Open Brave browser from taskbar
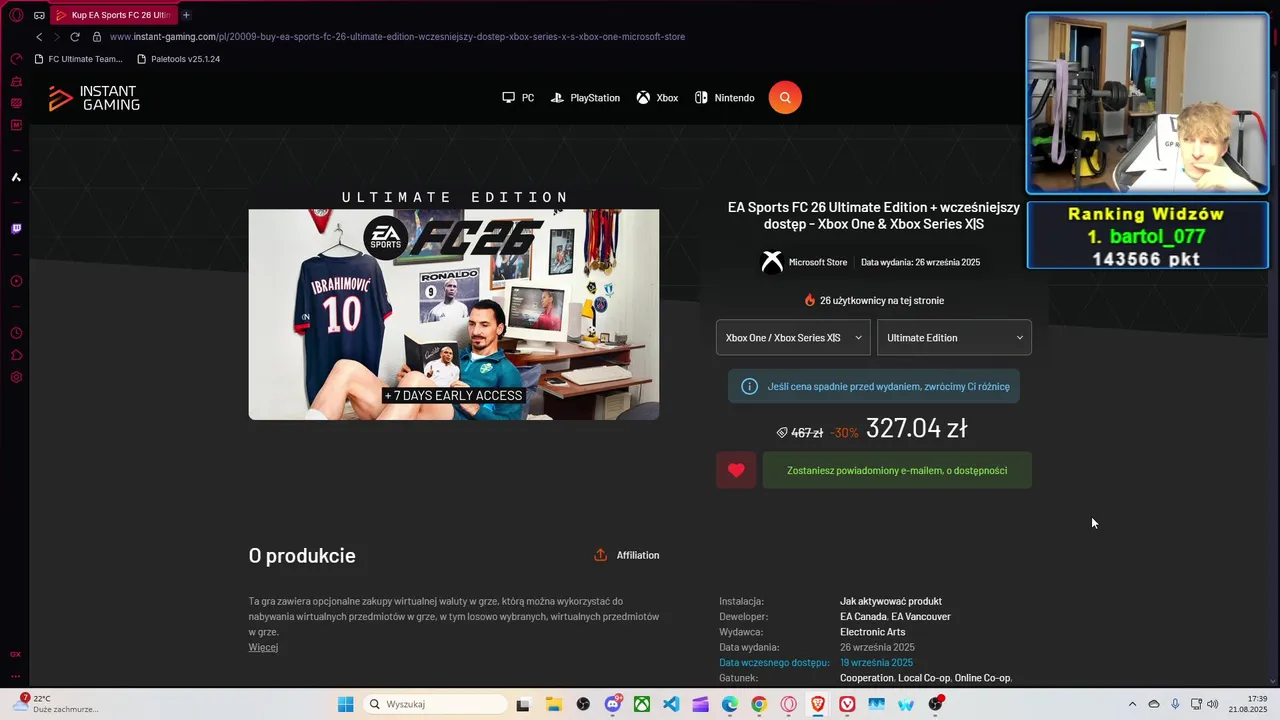This screenshot has width=1280, height=720. (x=818, y=704)
